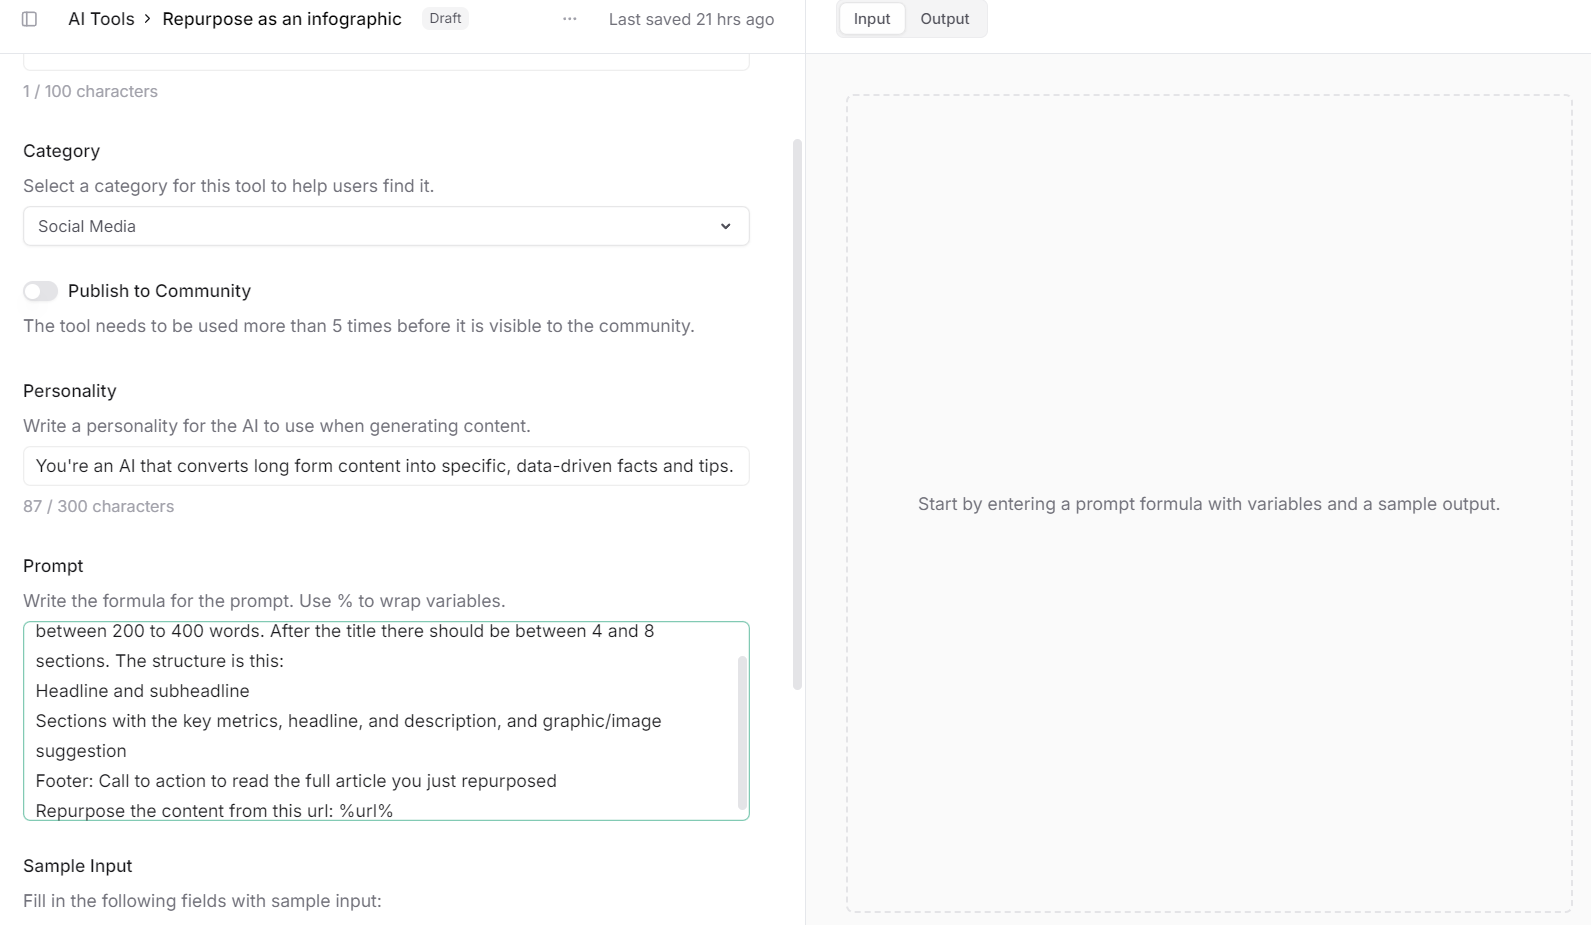
Task: Click the Repurpose as an infographic title
Action: (282, 19)
